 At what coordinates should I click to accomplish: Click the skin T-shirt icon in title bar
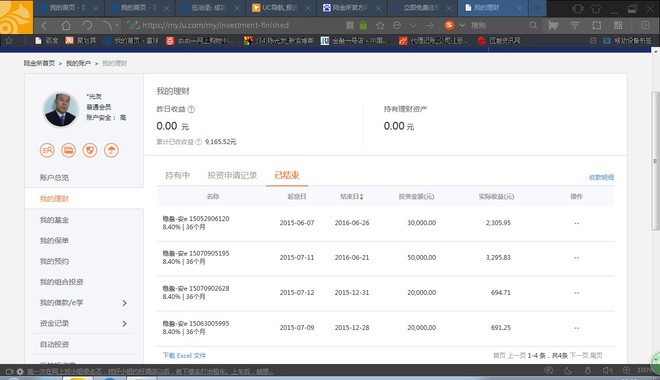pos(596,8)
